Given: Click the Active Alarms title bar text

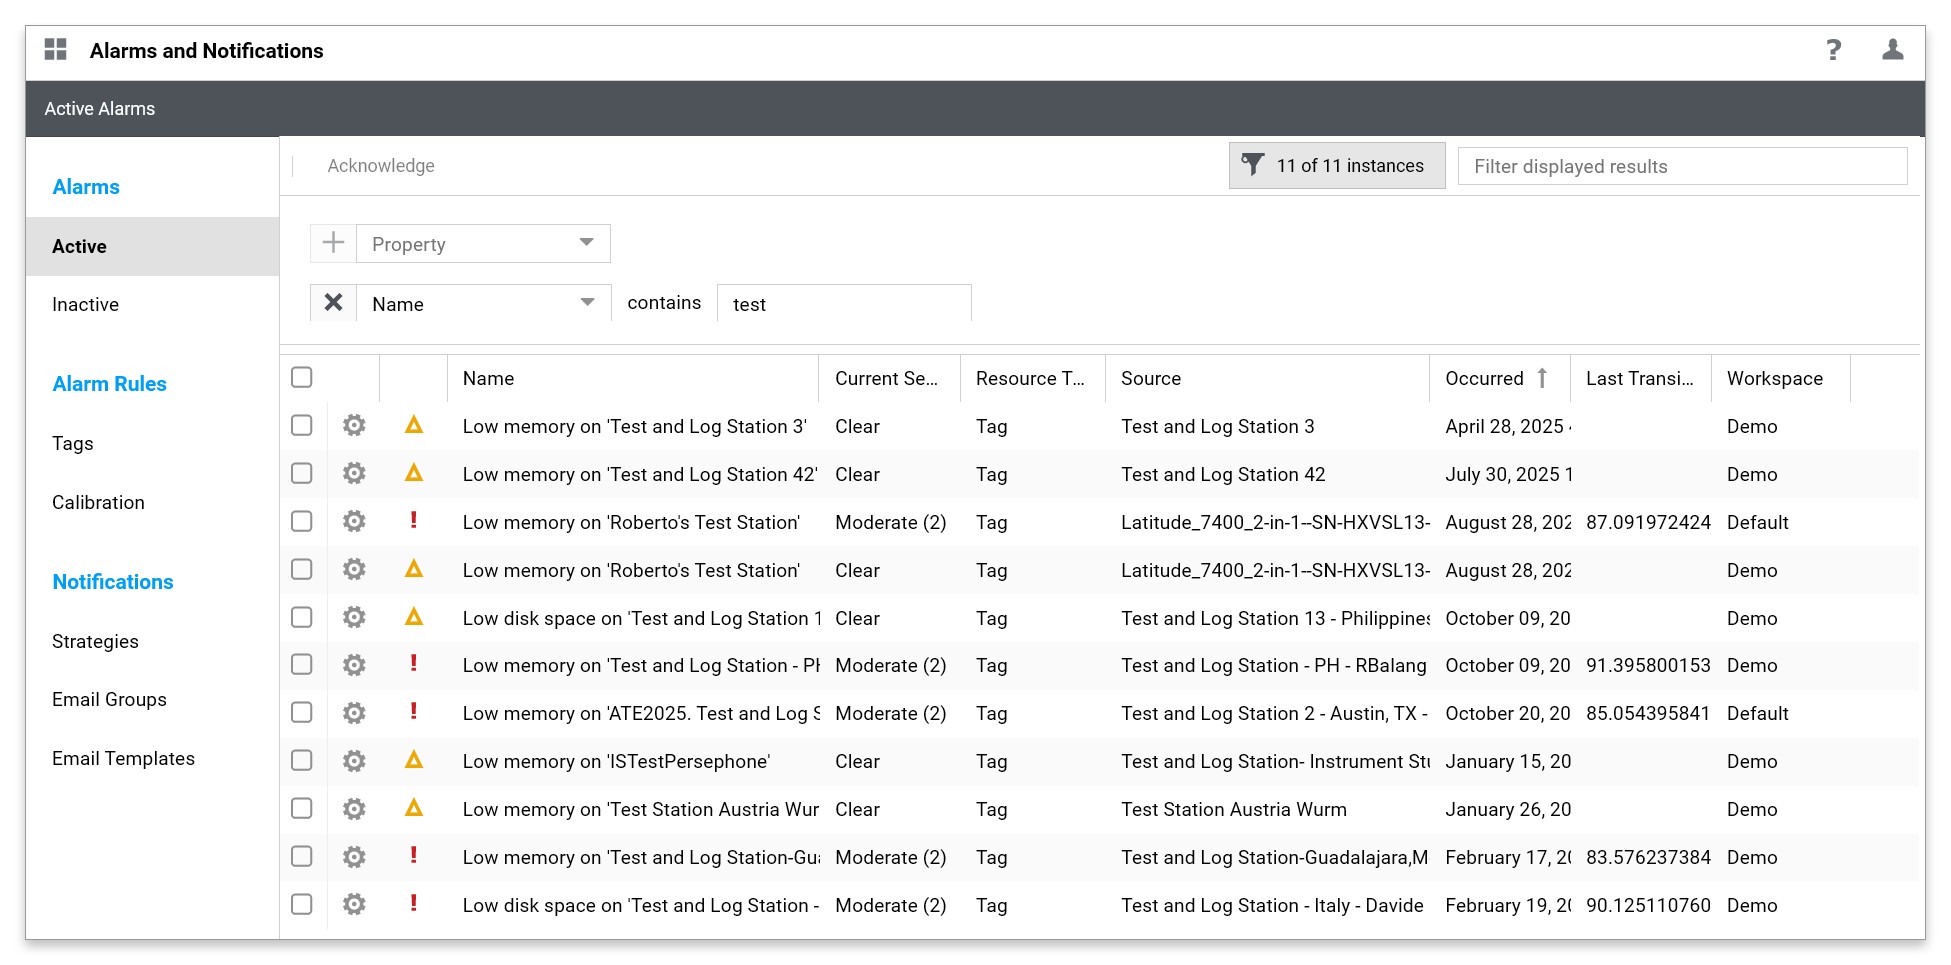Looking at the screenshot, I should (100, 108).
